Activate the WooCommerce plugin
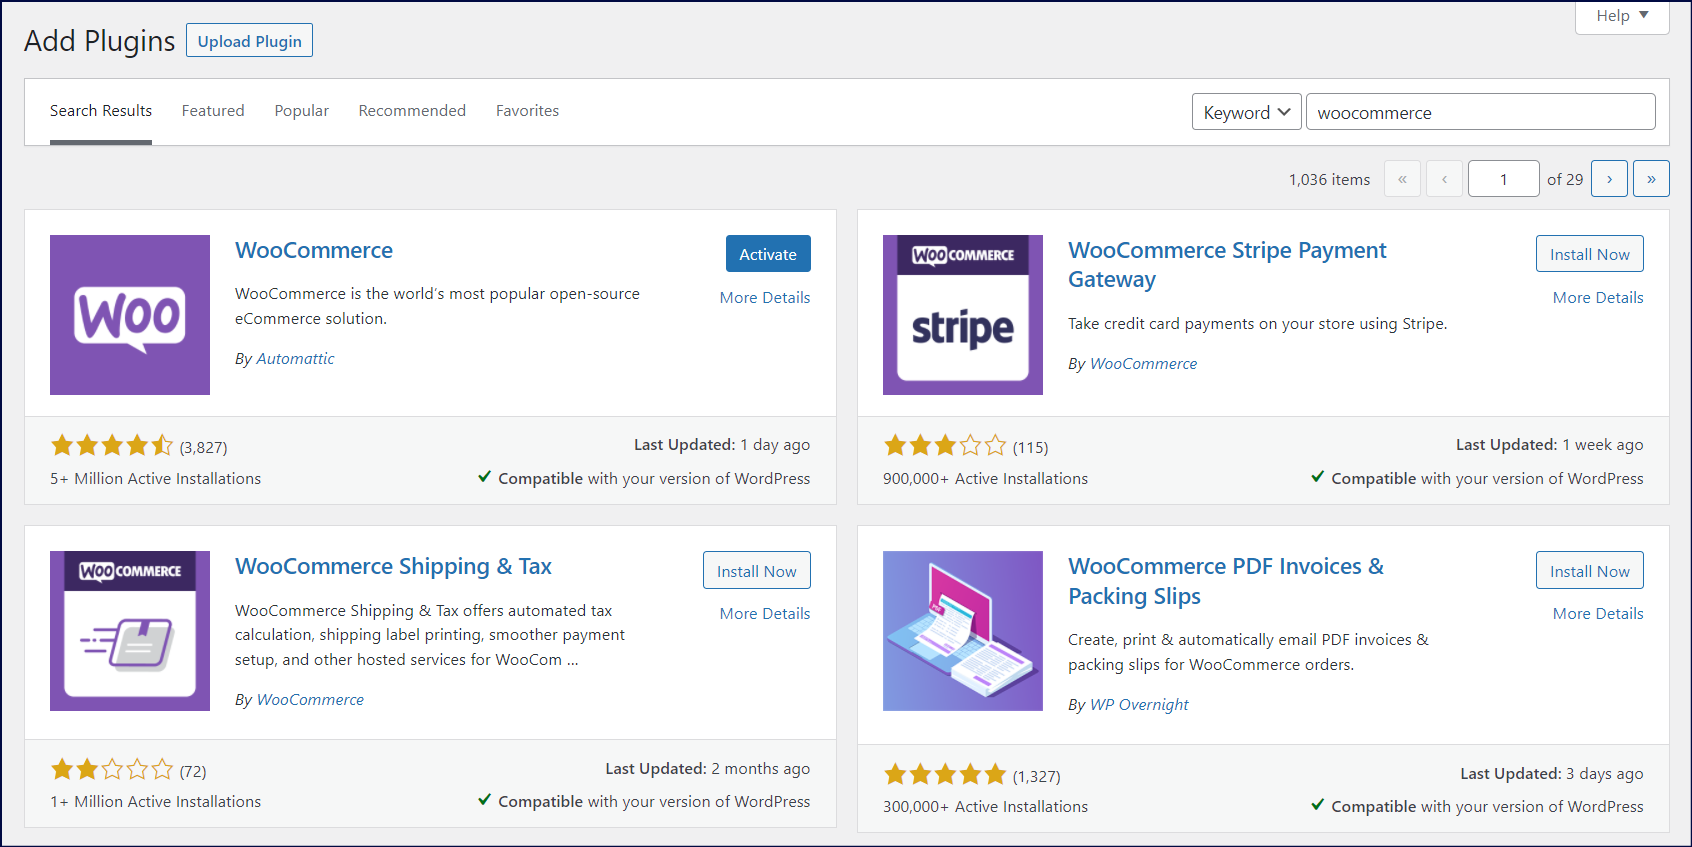Screen dimensions: 1692x847 768,254
